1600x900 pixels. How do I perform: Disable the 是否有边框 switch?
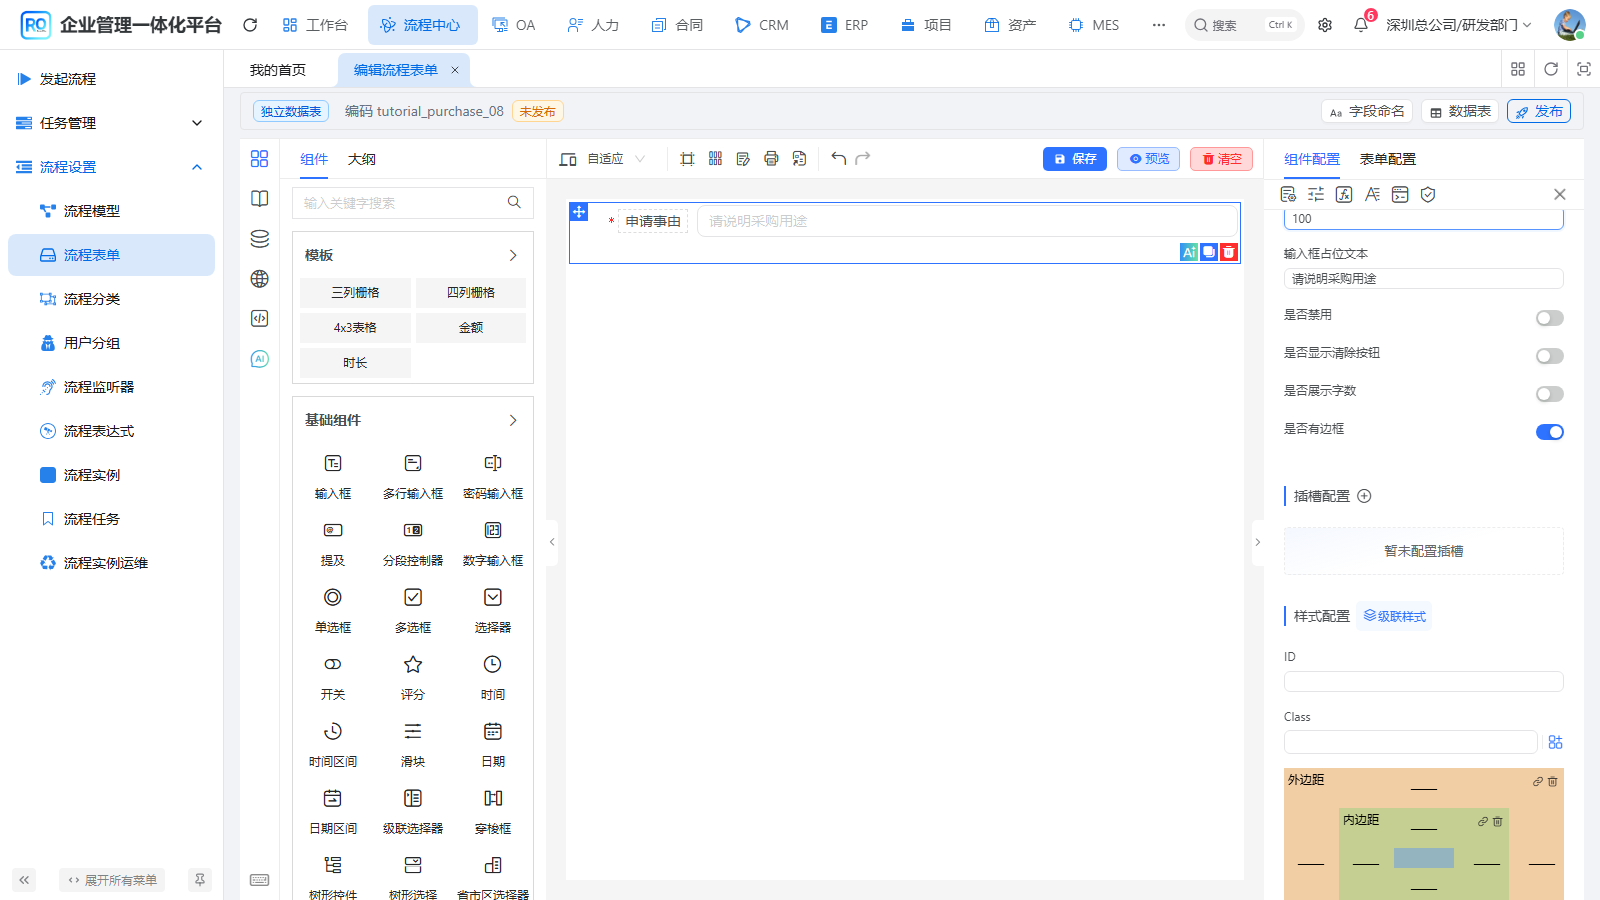[x=1549, y=432]
